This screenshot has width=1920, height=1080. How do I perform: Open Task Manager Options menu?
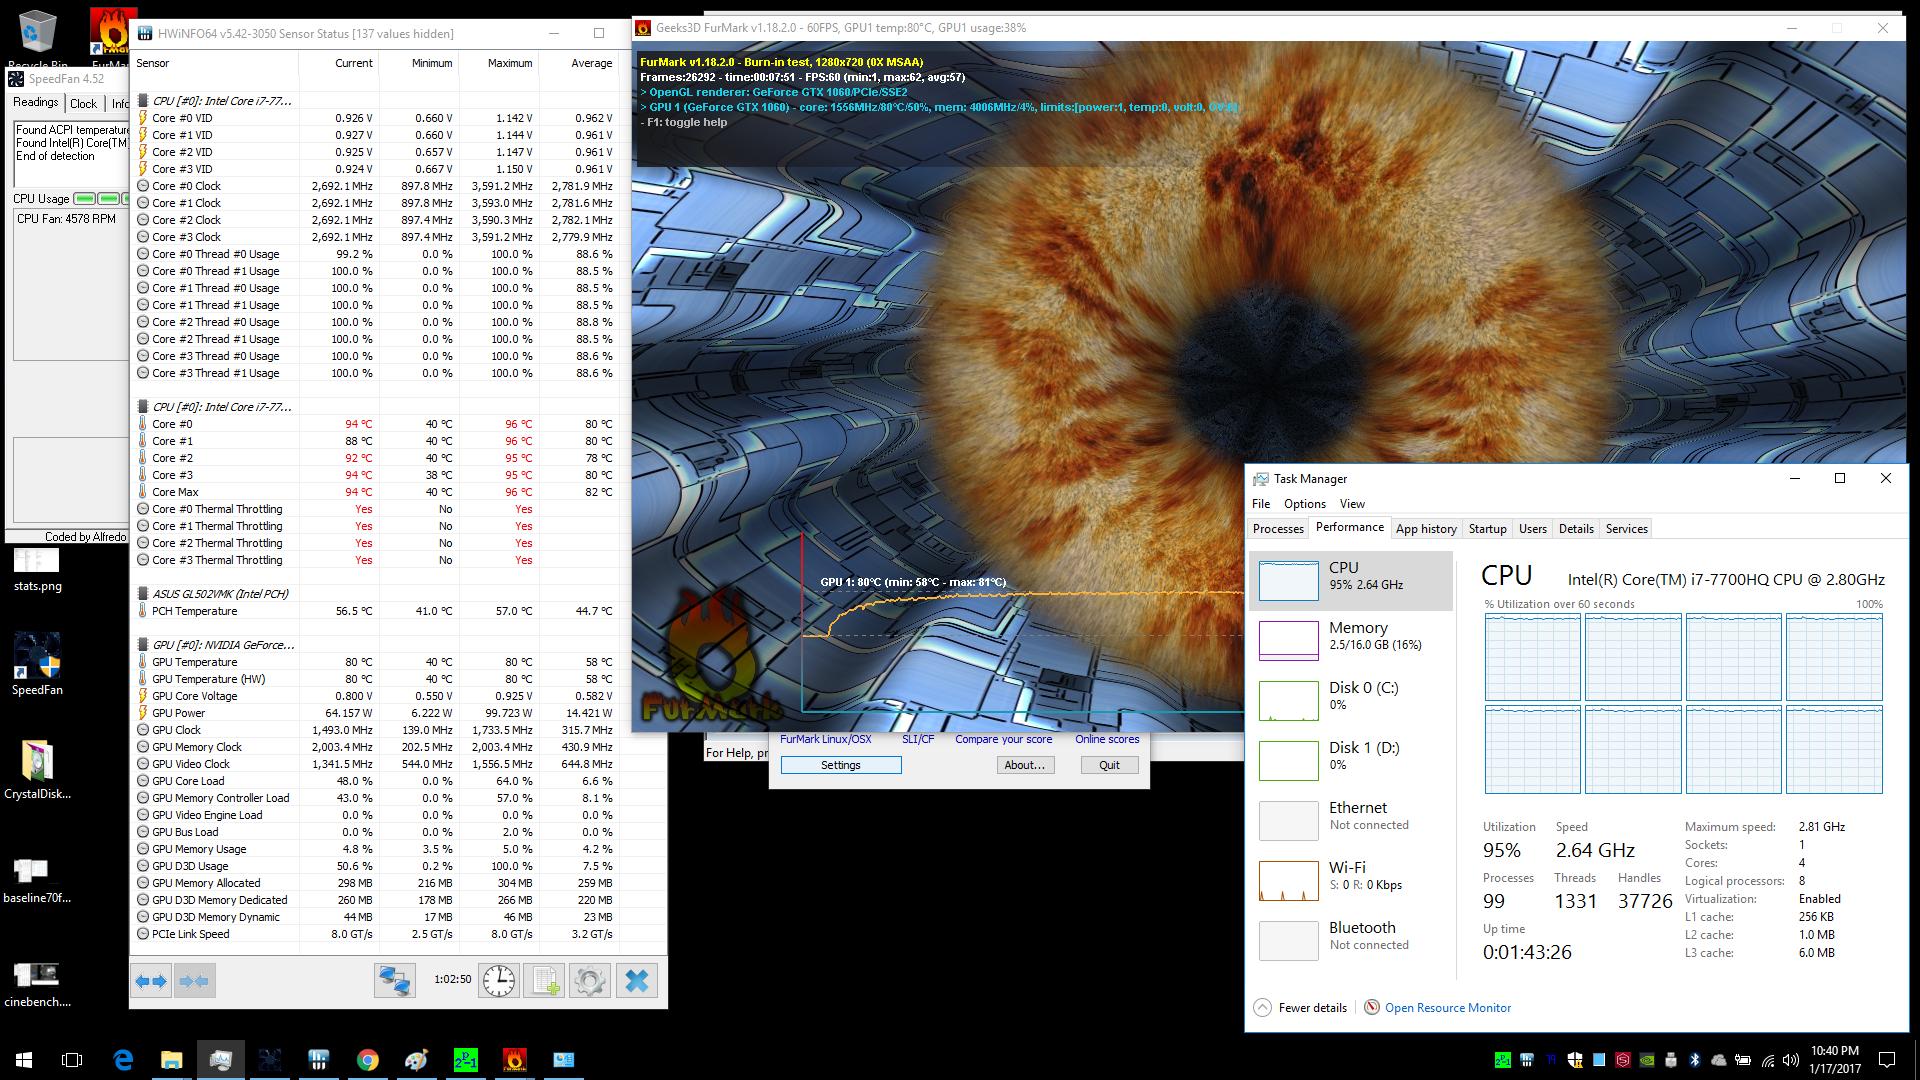[1304, 504]
